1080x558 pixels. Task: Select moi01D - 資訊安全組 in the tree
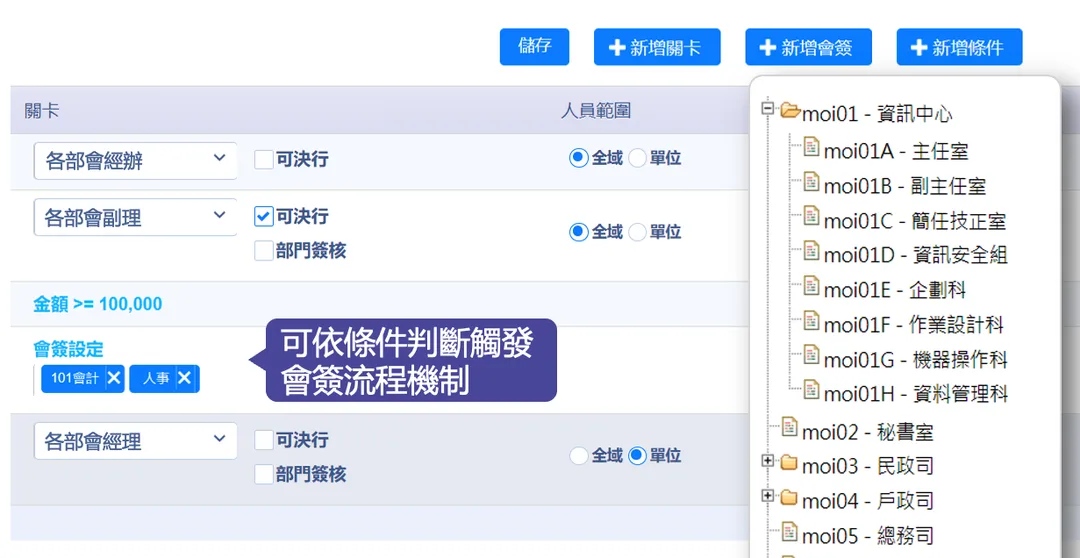click(916, 255)
